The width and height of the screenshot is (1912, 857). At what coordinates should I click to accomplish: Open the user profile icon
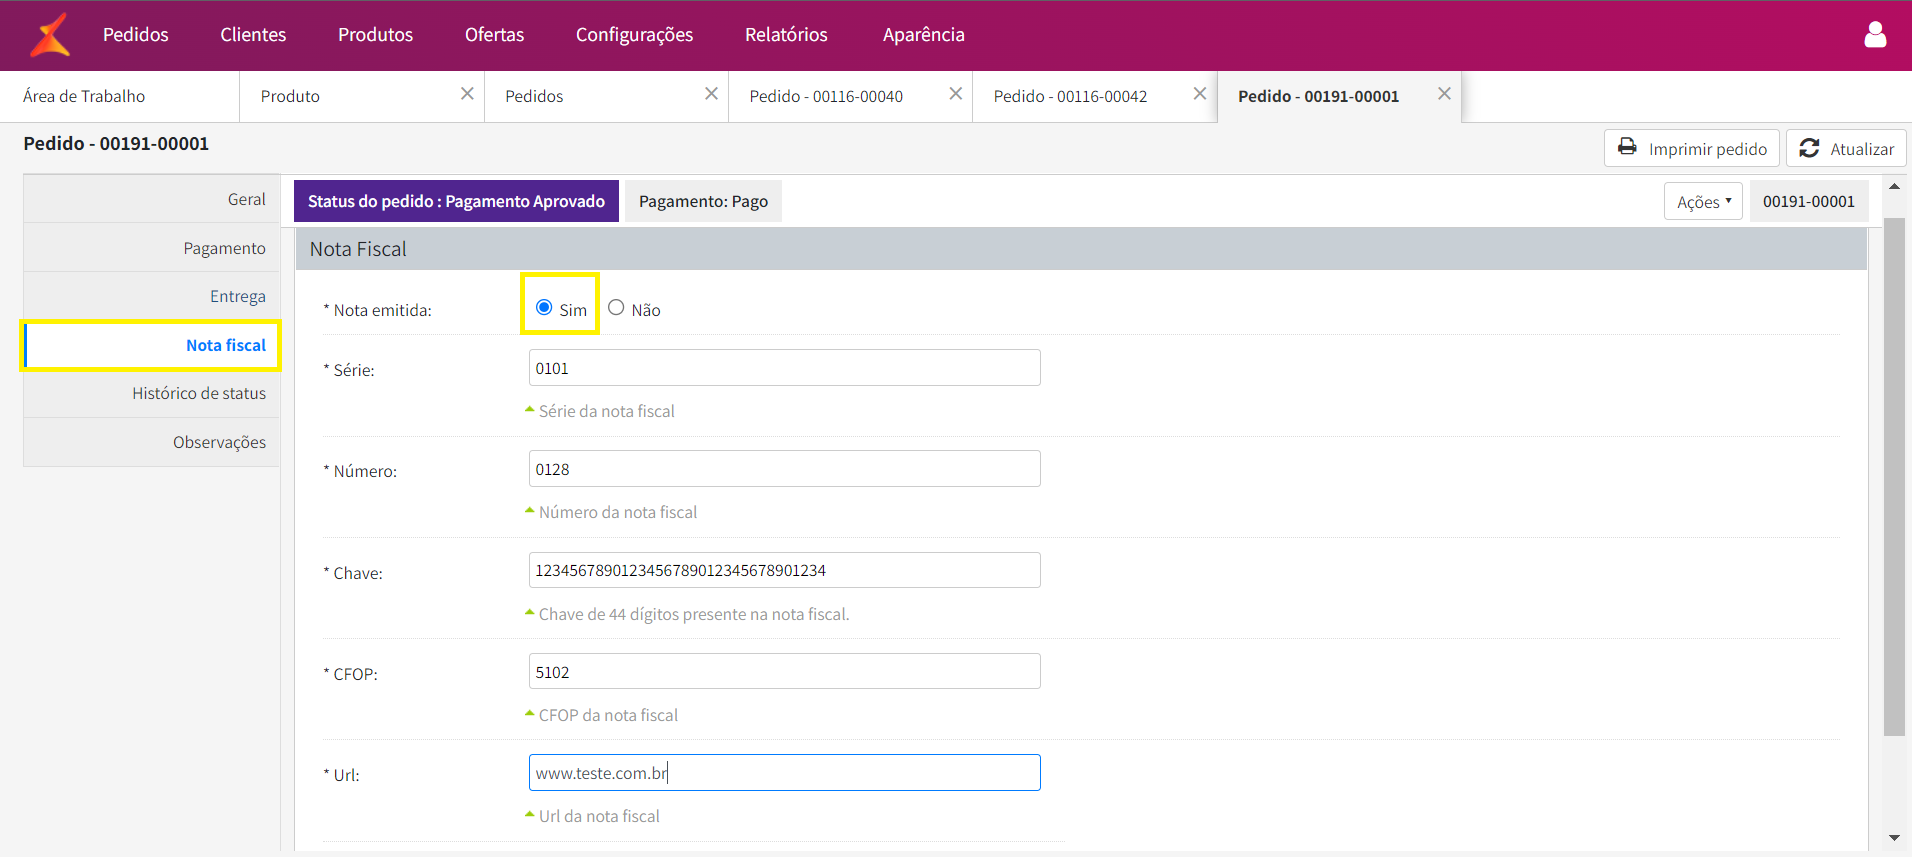click(1875, 35)
